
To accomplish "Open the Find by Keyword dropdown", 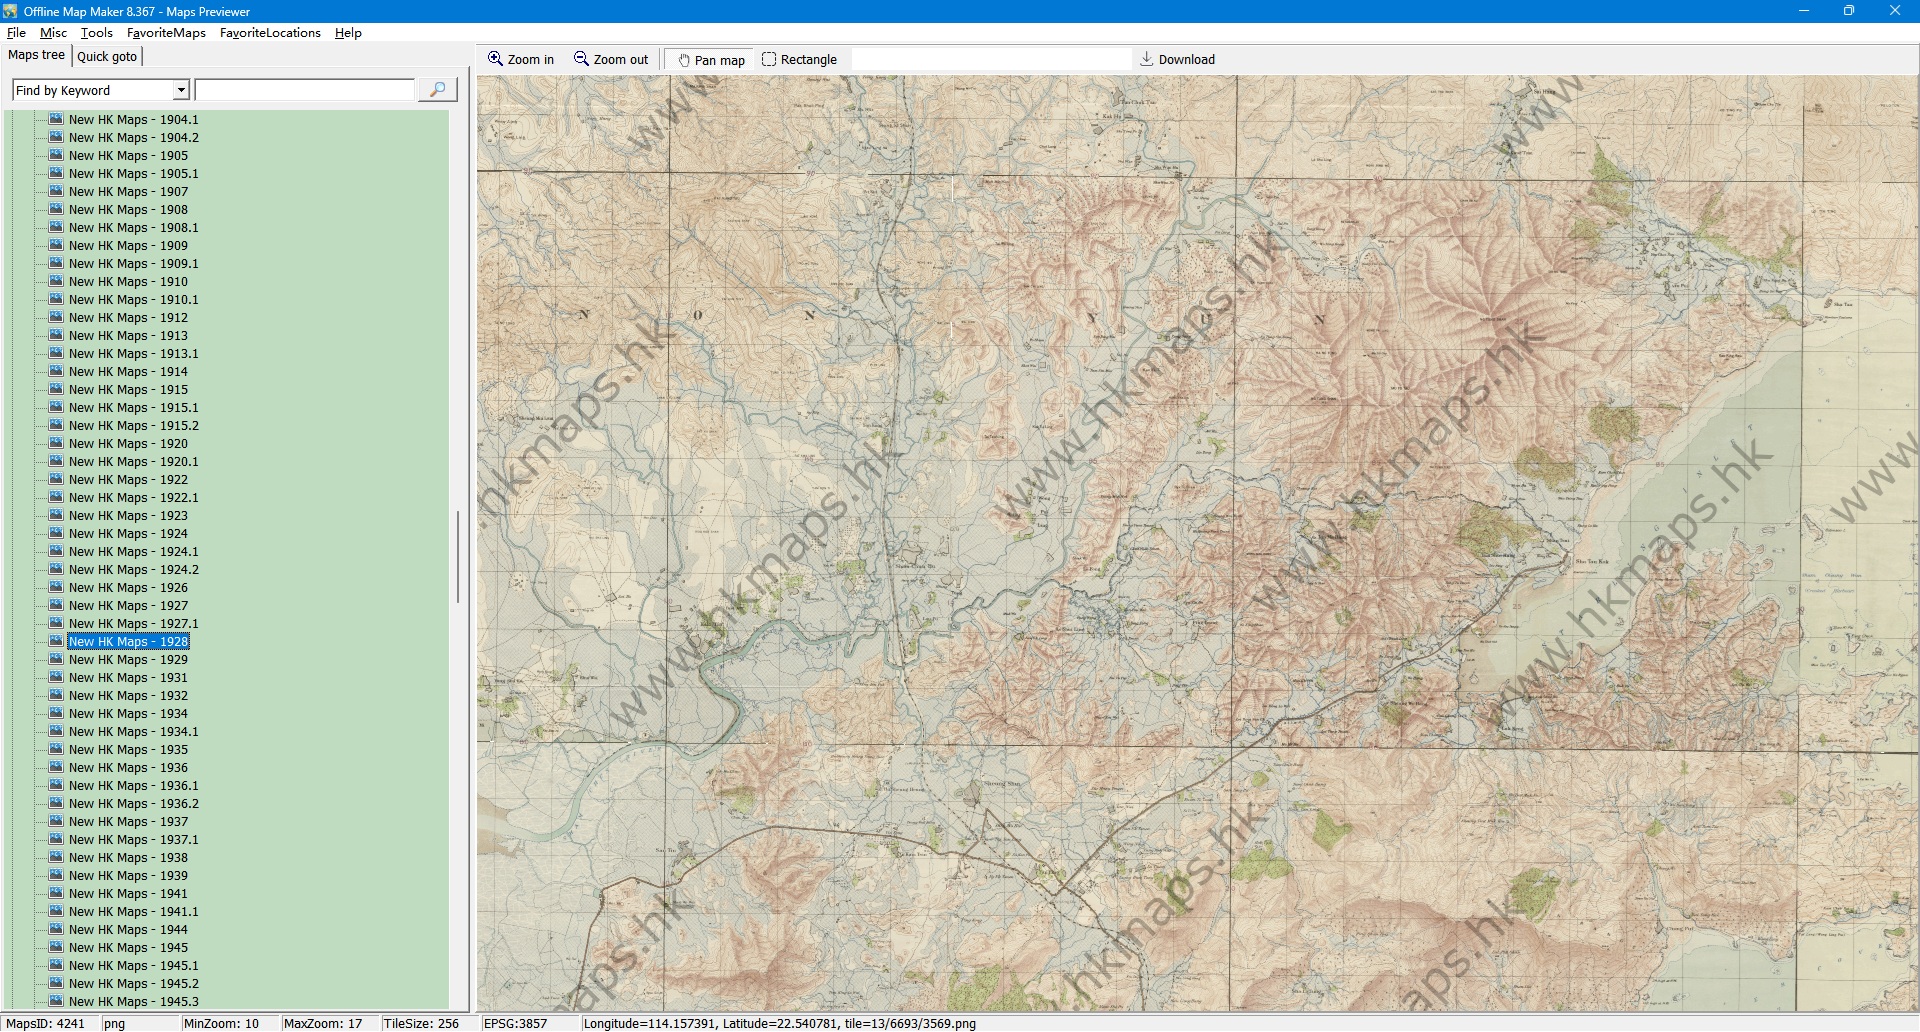I will click(x=181, y=90).
